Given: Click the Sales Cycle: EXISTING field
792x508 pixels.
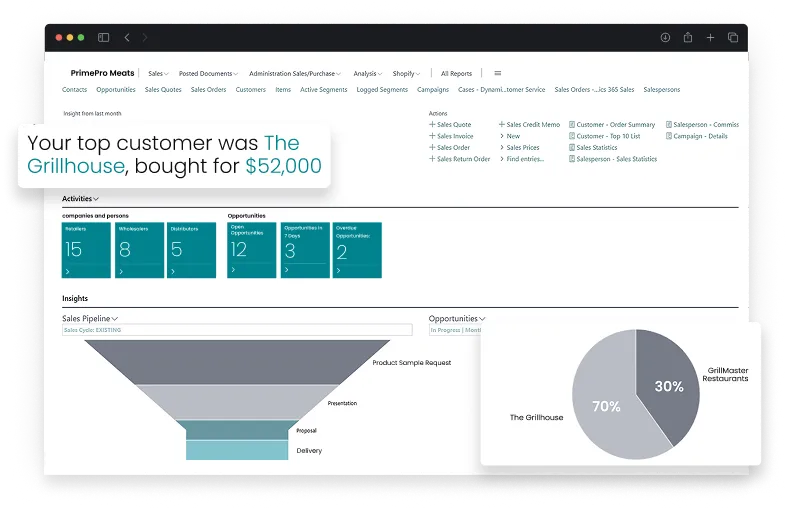Looking at the screenshot, I should [x=237, y=330].
